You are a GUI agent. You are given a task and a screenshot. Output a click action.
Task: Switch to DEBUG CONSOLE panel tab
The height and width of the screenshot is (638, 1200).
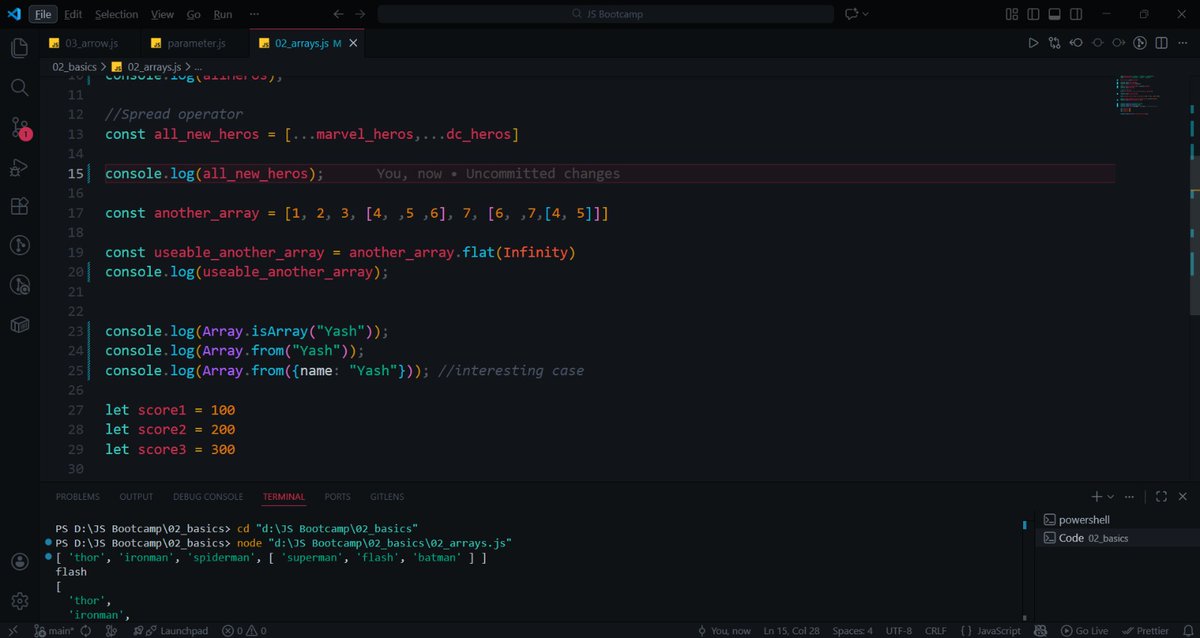(208, 496)
